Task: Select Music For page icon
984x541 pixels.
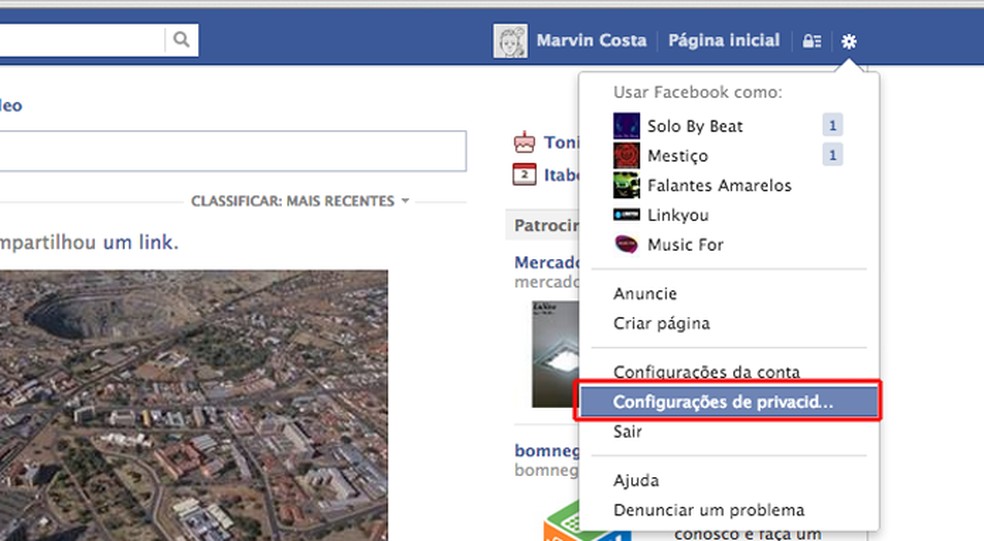Action: [x=626, y=244]
